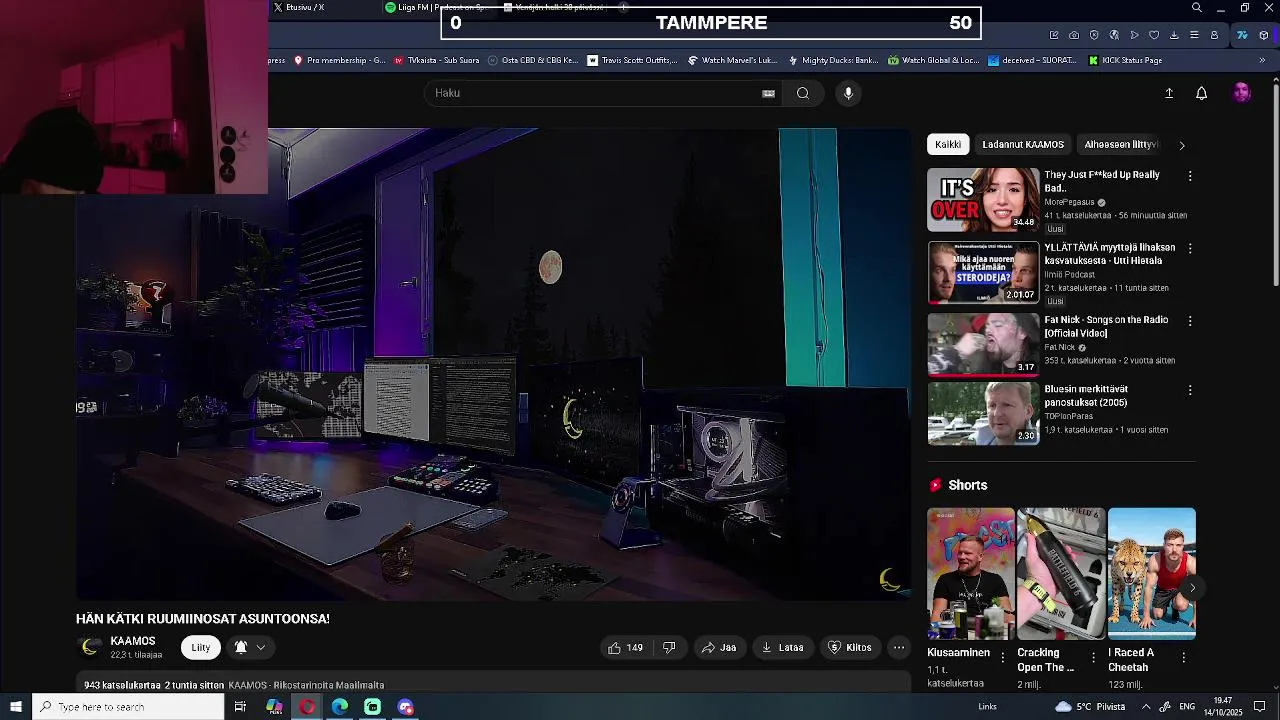
Task: Open Microsoft Edge from taskbar
Action: click(340, 707)
